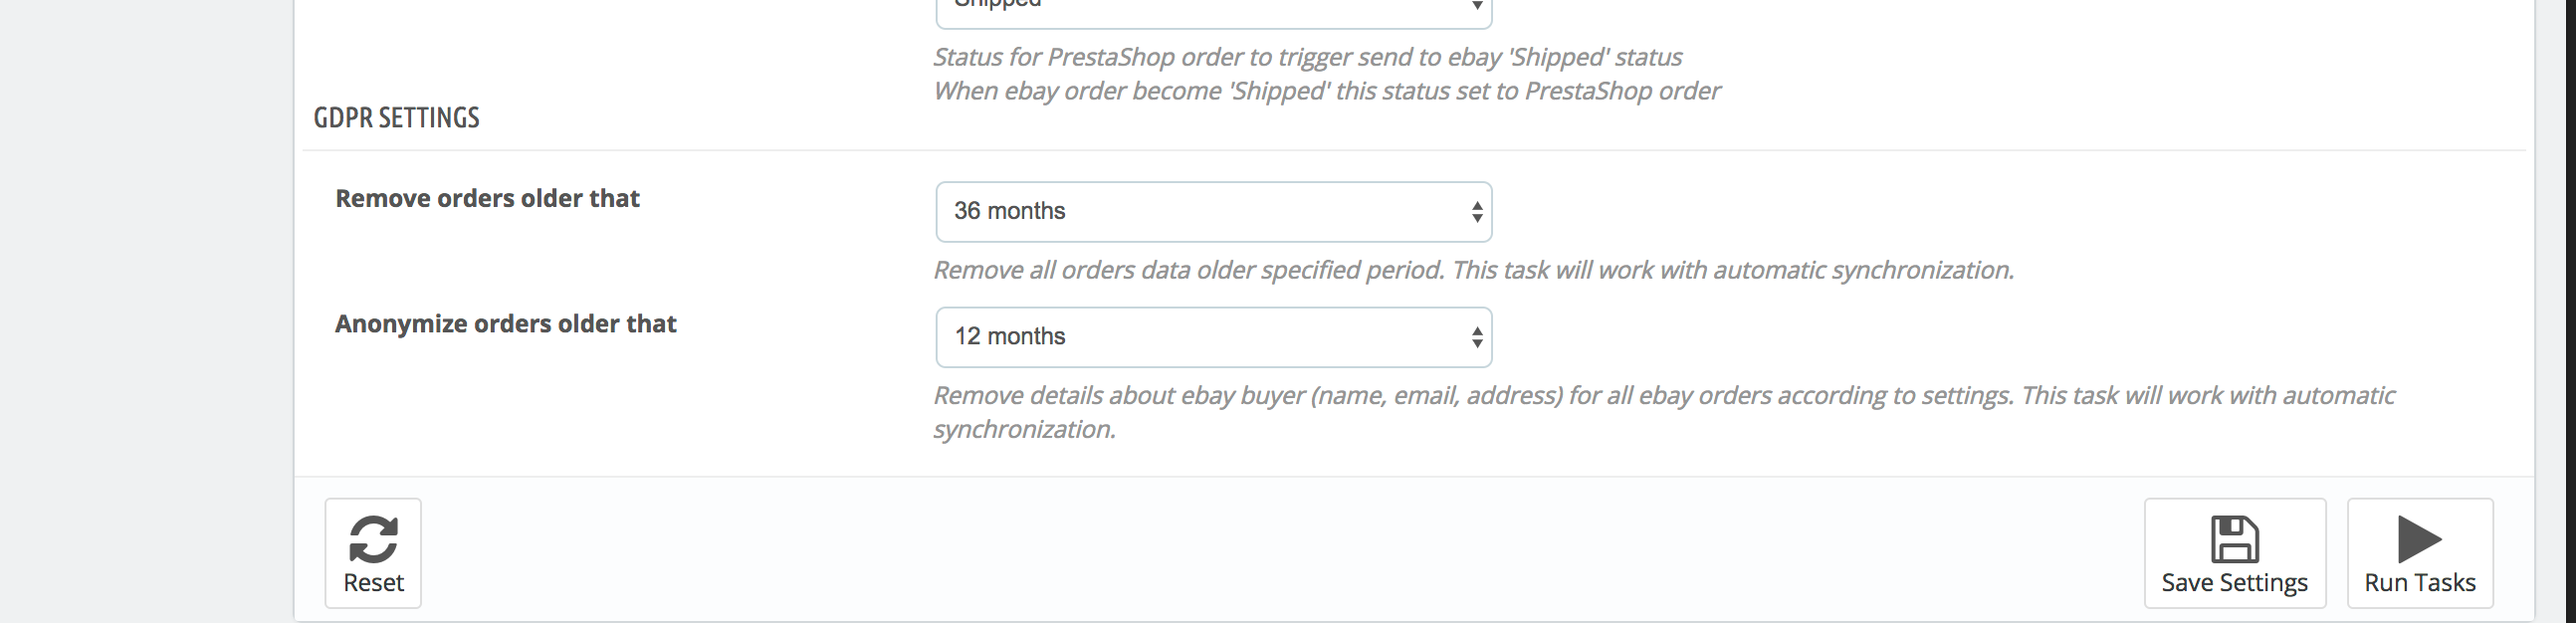Screen dimensions: 2576x623
Task: Click the help text about removing orders data
Action: (x=1473, y=270)
